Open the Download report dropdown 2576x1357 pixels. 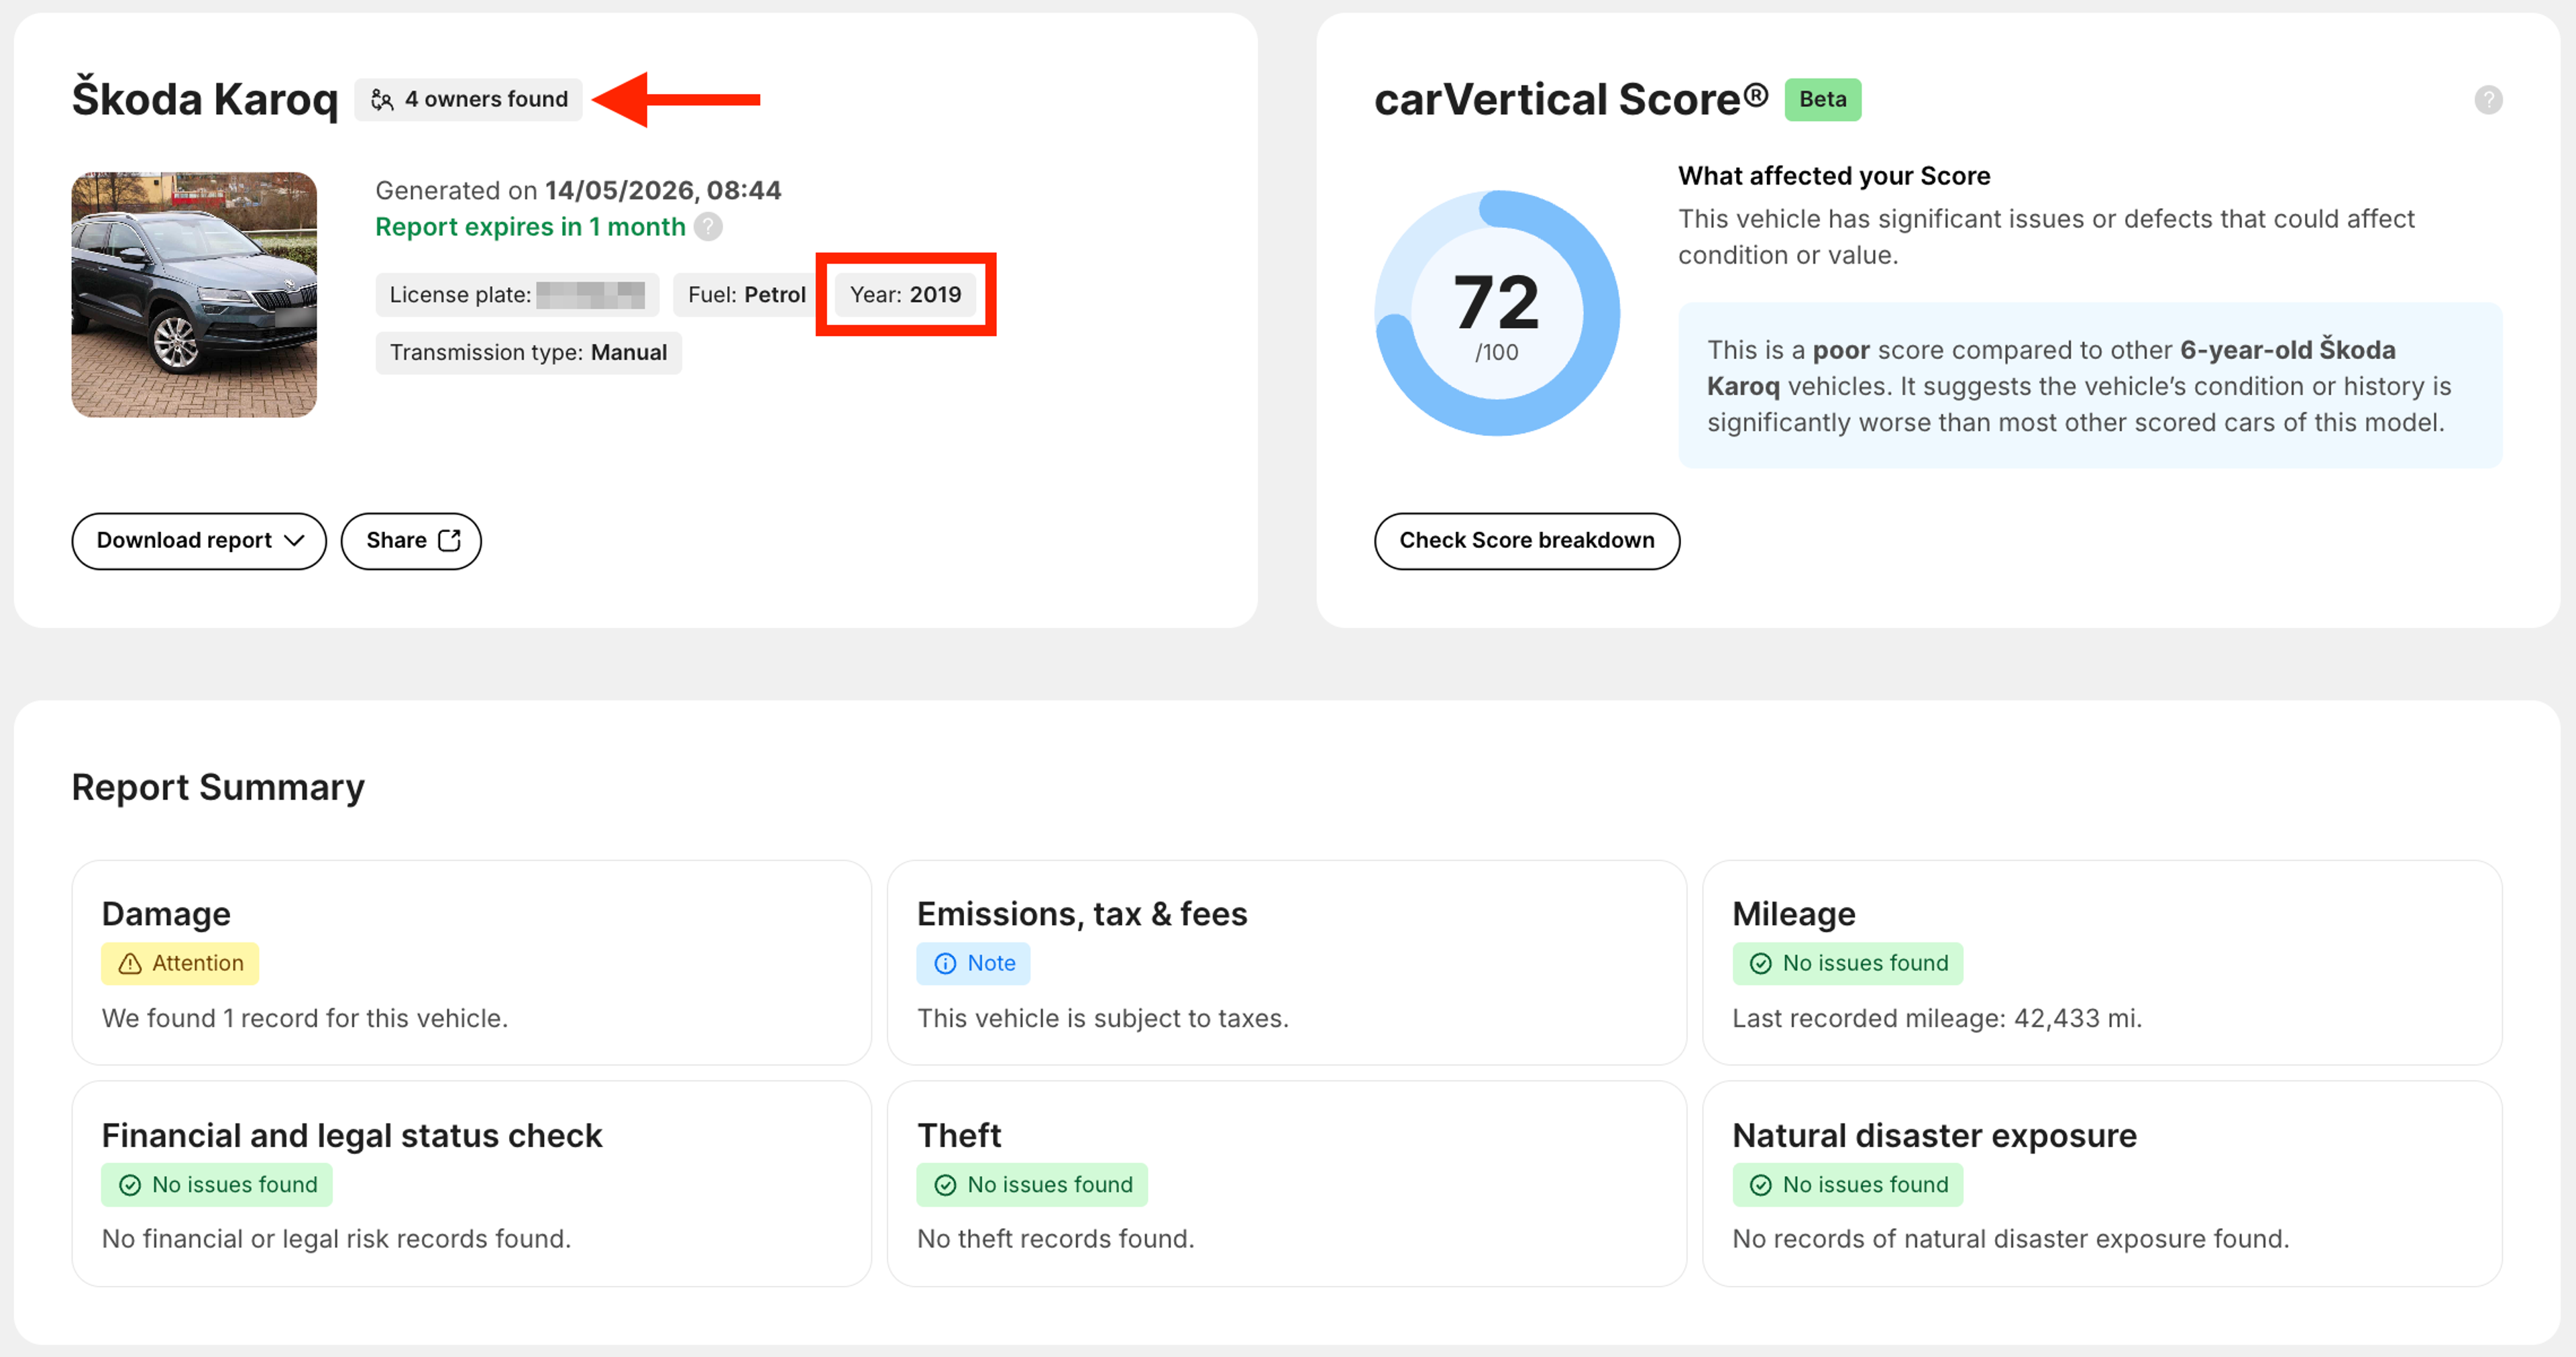click(199, 541)
